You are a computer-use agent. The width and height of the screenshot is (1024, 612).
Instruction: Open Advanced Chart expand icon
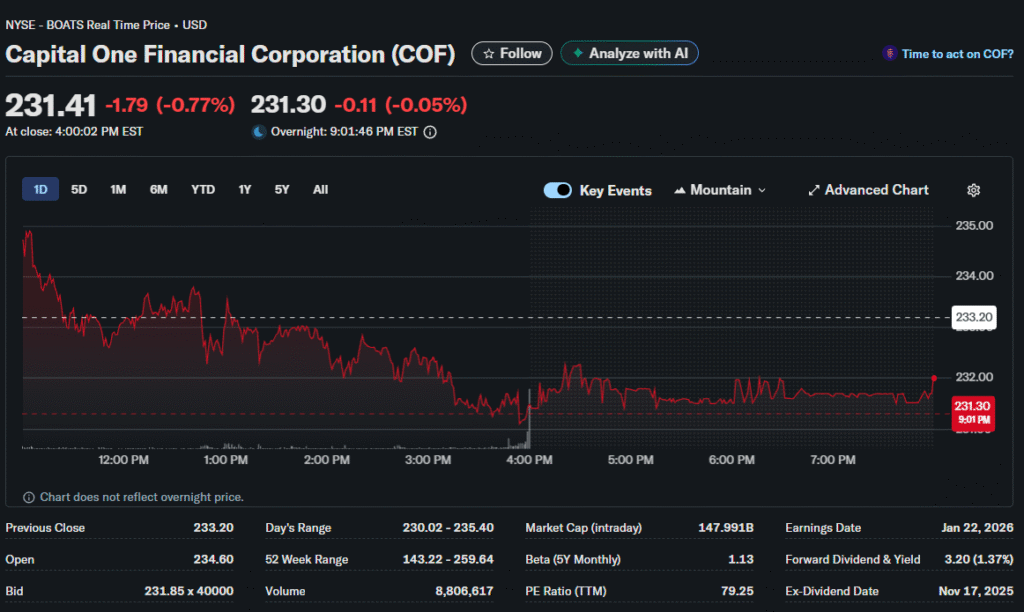(814, 190)
